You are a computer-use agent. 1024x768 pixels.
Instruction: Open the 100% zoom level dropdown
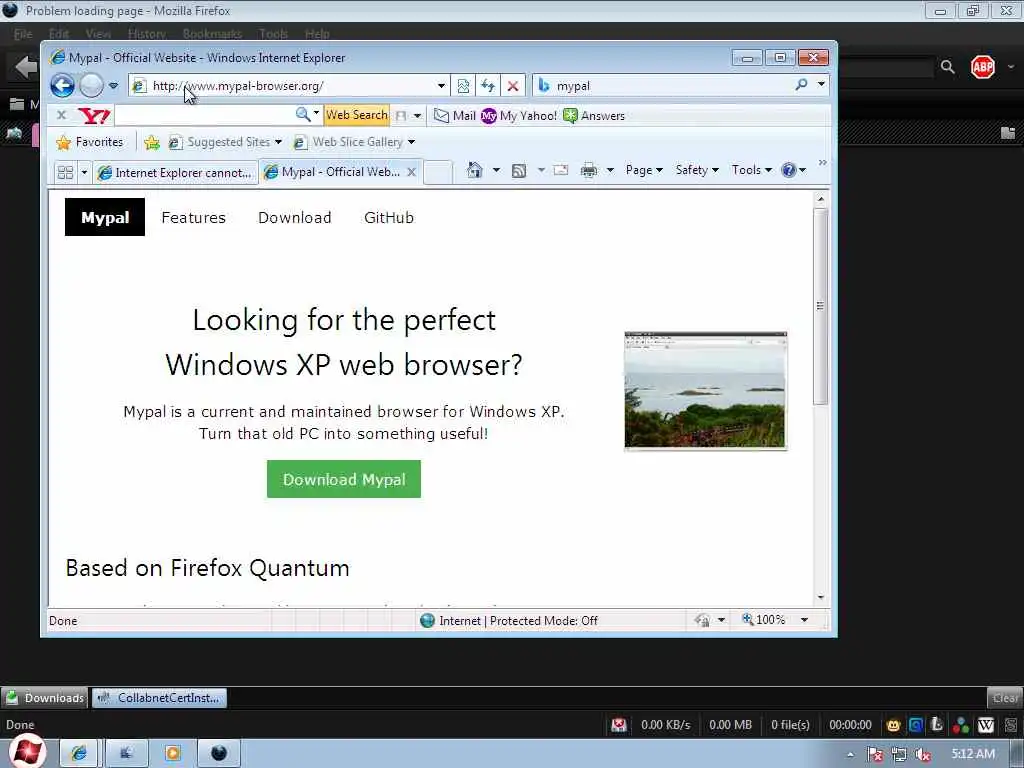point(805,620)
